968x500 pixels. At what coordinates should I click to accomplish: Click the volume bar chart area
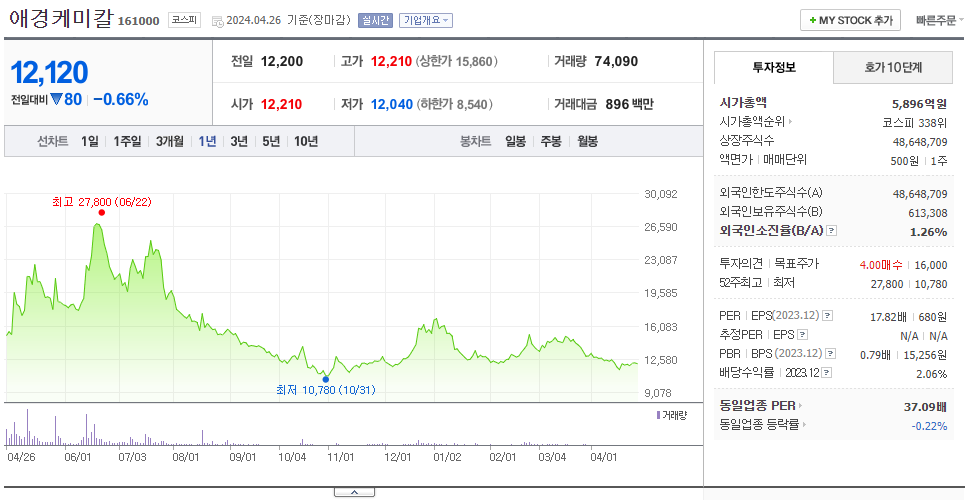322,425
